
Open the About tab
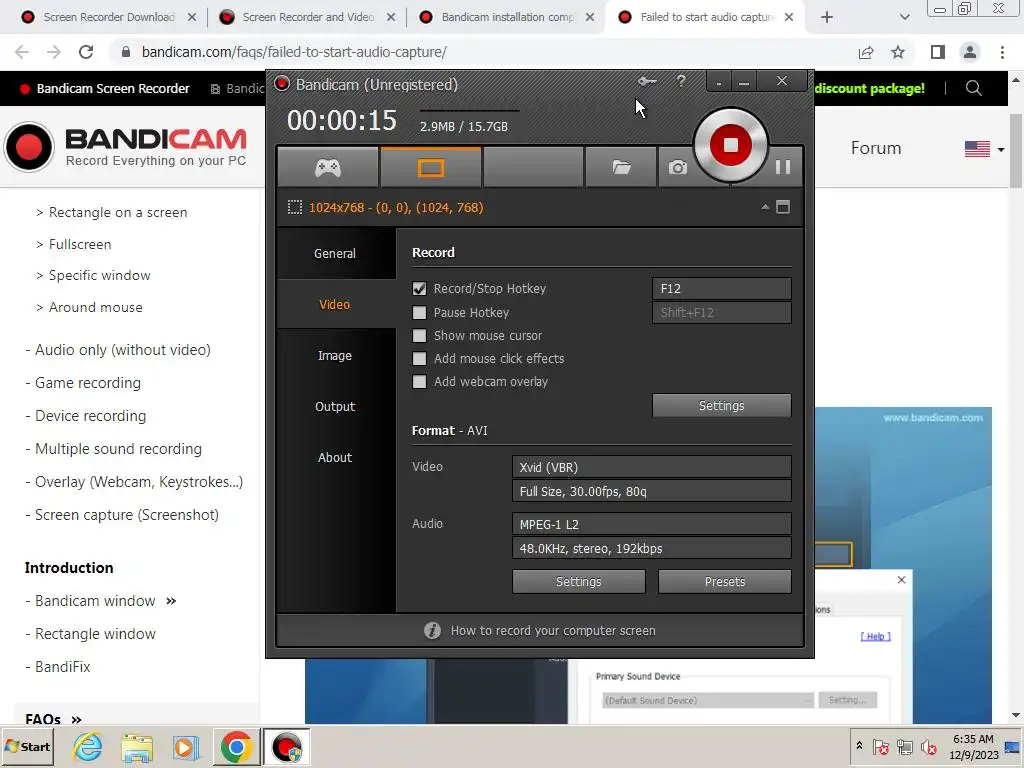tap(336, 457)
